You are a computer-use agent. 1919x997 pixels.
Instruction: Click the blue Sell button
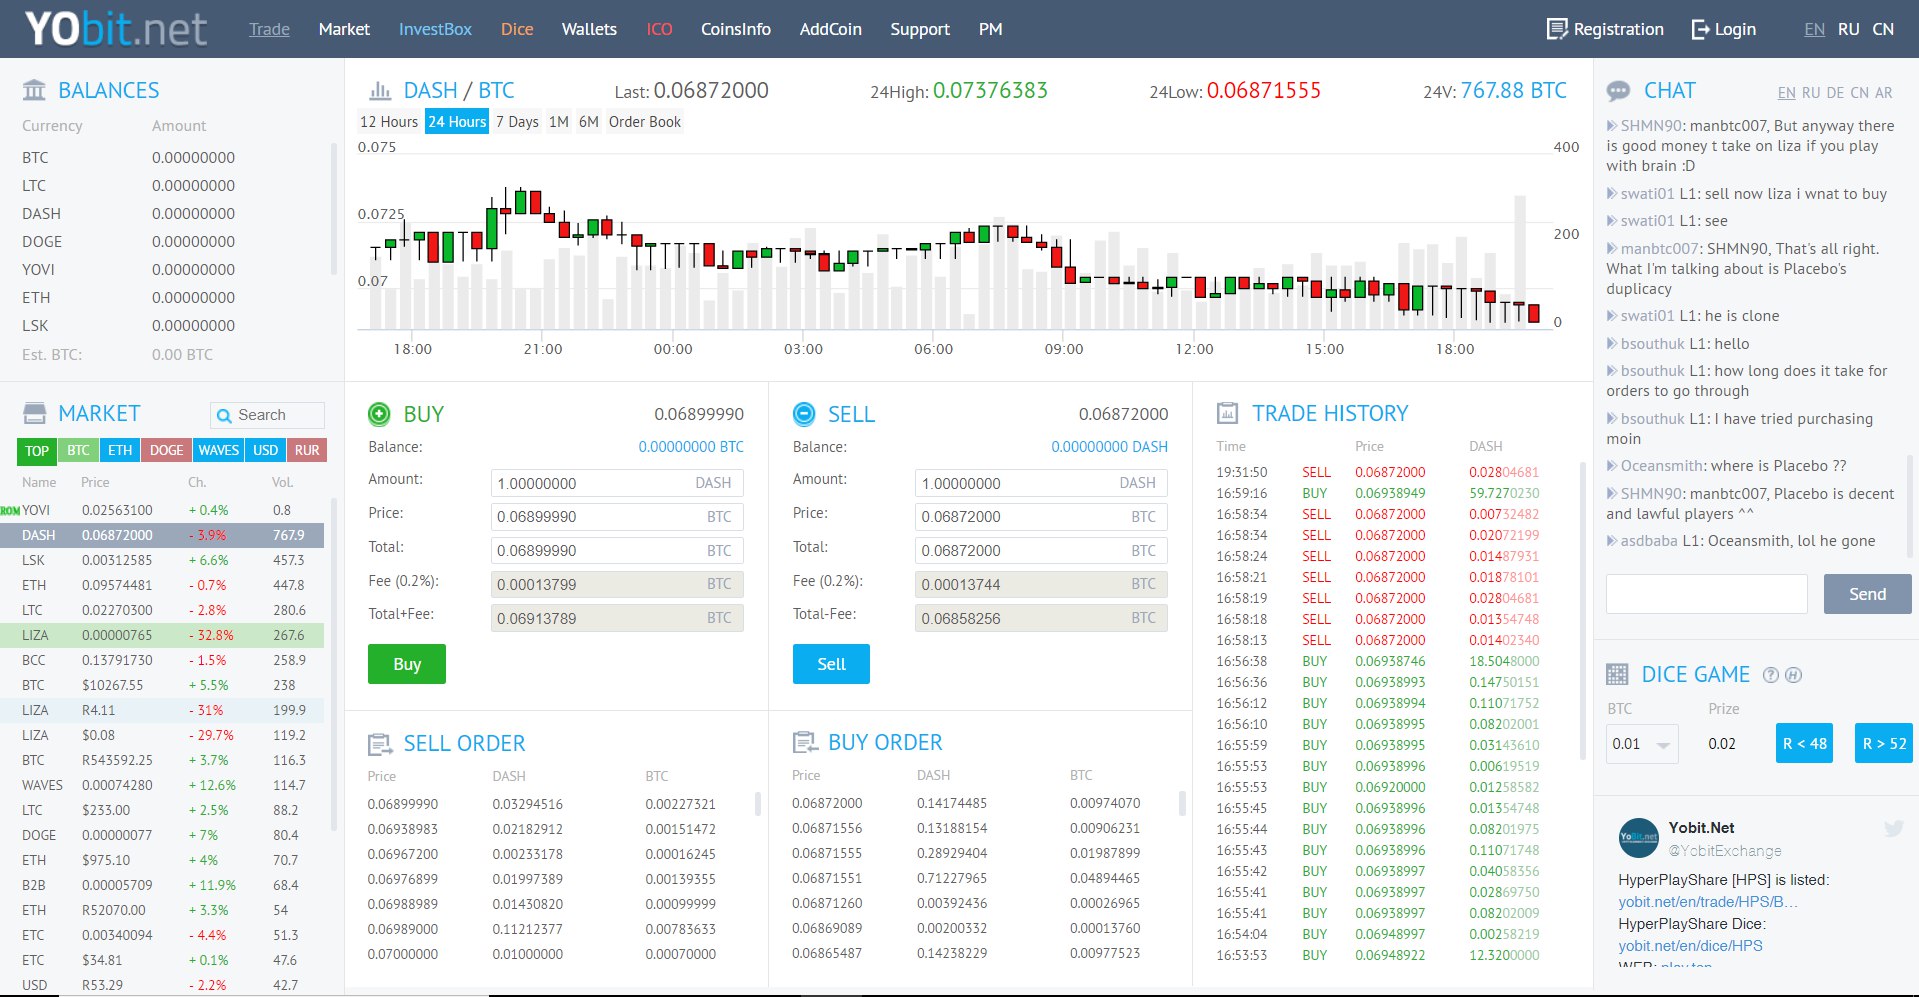[831, 664]
